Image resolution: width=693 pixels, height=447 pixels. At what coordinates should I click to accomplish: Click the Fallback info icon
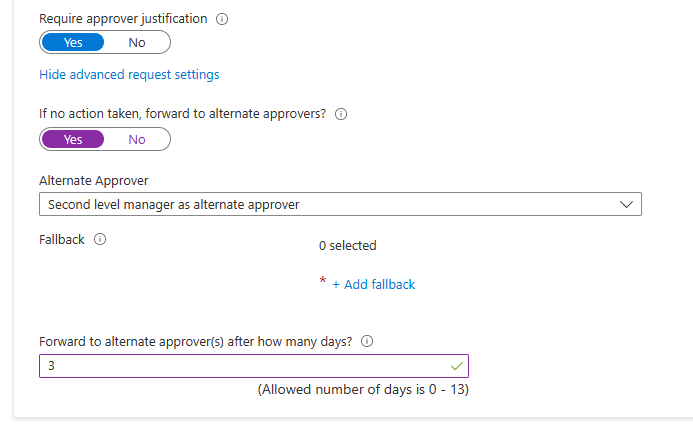100,240
